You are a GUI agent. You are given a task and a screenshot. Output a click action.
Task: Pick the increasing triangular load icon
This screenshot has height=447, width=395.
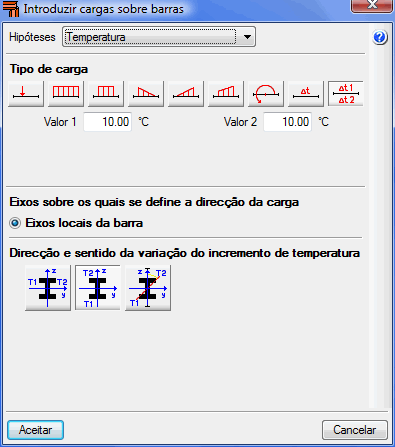tap(186, 94)
